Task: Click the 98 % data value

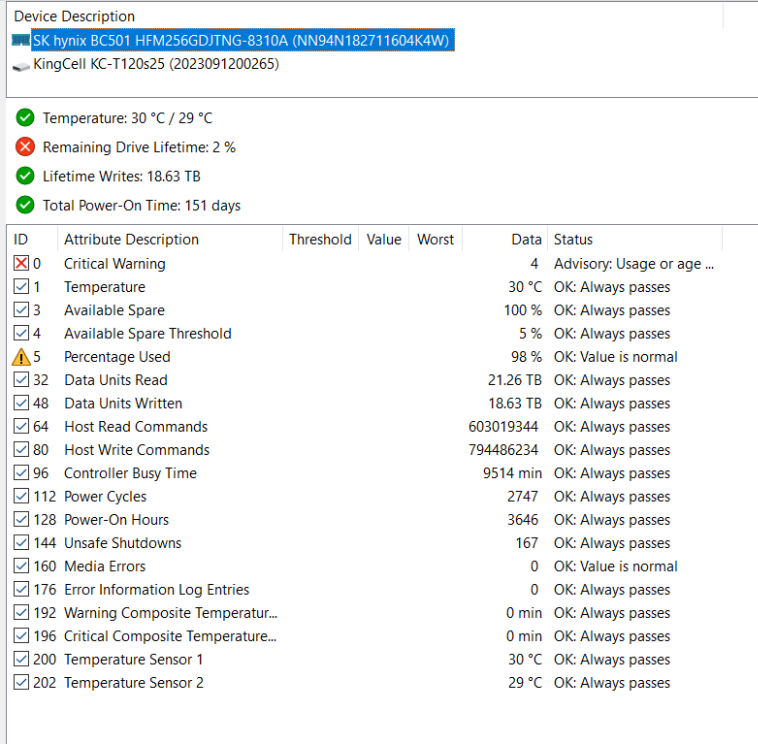Action: coord(526,357)
